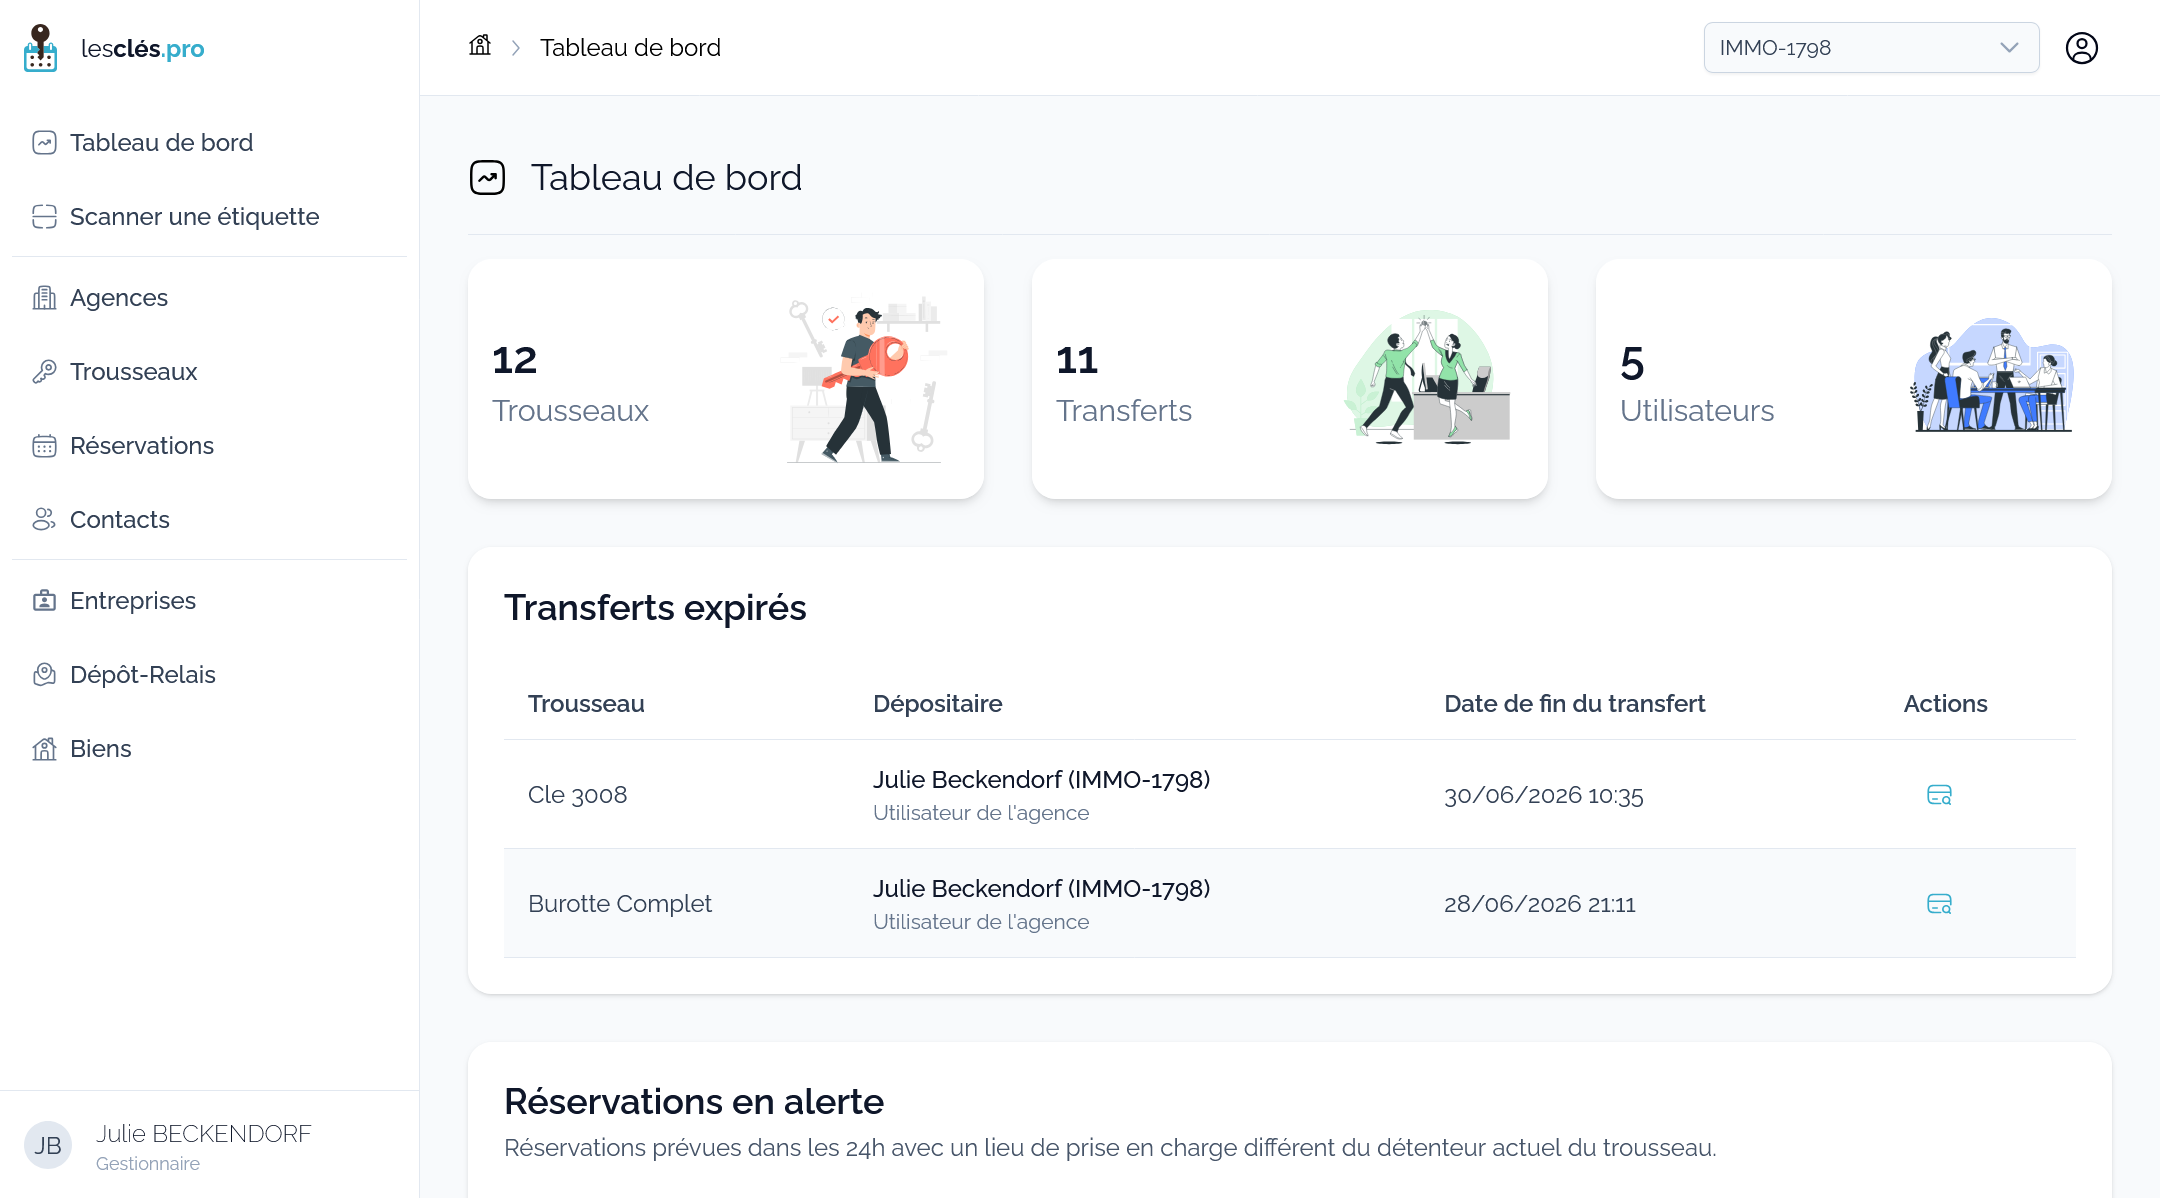Click the Biens house icon
The width and height of the screenshot is (2160, 1198).
[44, 749]
